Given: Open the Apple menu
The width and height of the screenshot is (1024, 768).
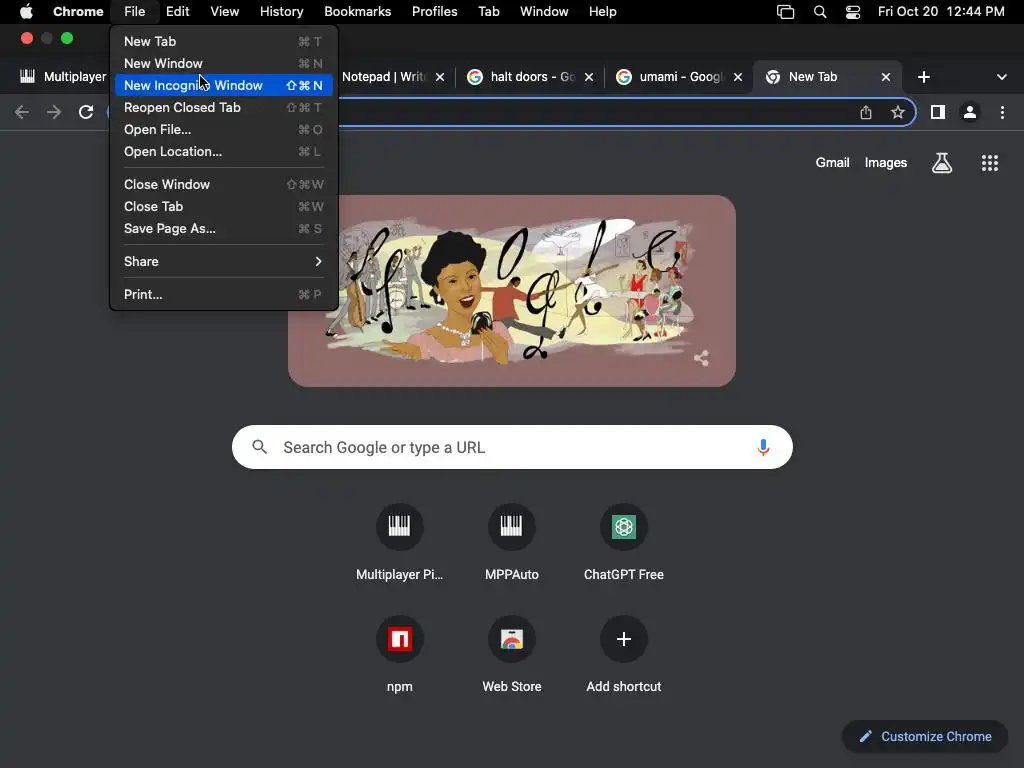Looking at the screenshot, I should pyautogui.click(x=26, y=12).
